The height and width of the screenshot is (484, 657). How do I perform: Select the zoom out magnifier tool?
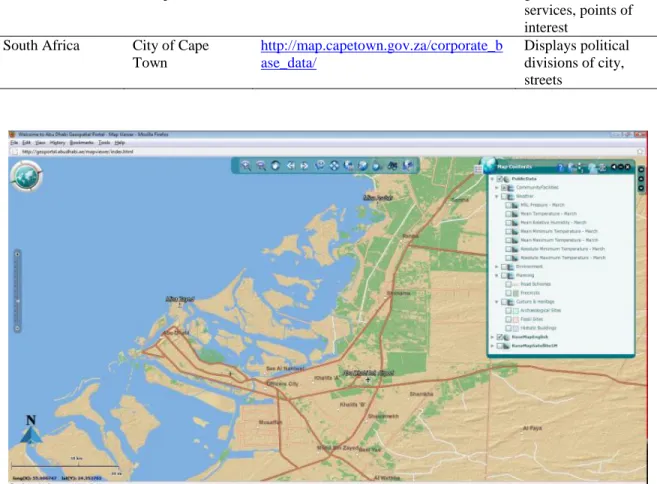tap(261, 166)
